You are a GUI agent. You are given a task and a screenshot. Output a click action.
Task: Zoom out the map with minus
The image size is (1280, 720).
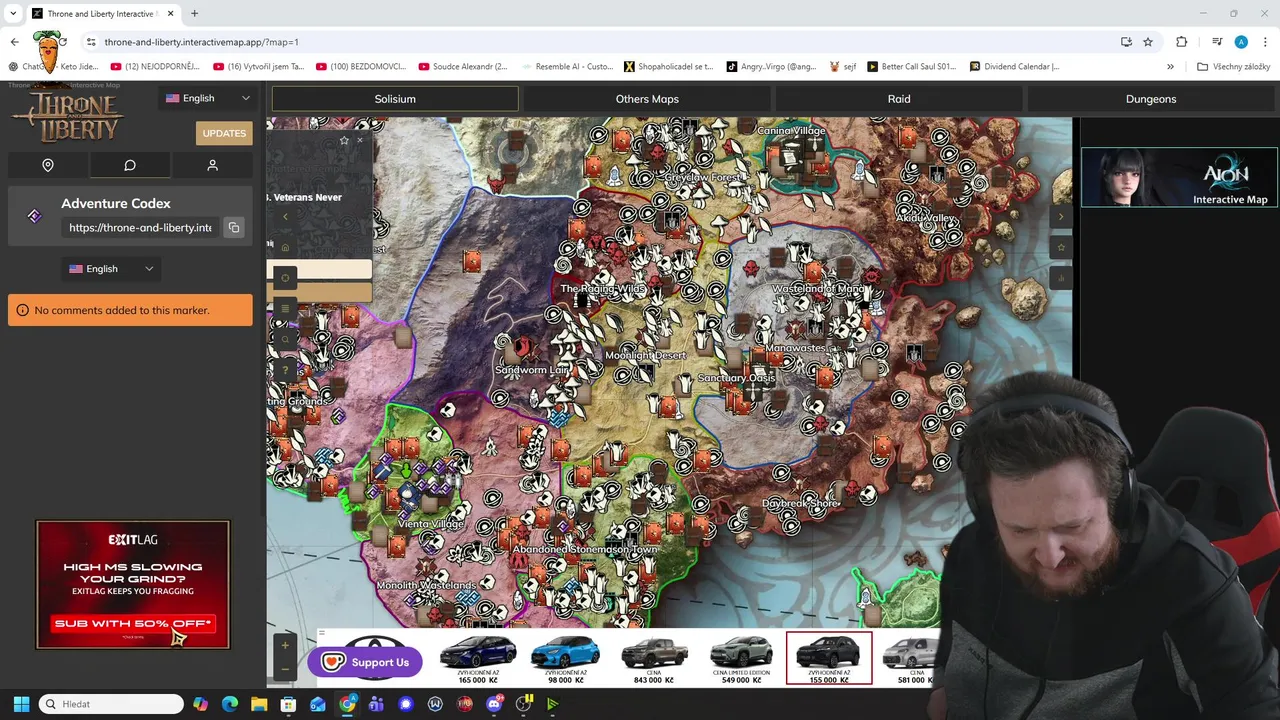pos(285,668)
